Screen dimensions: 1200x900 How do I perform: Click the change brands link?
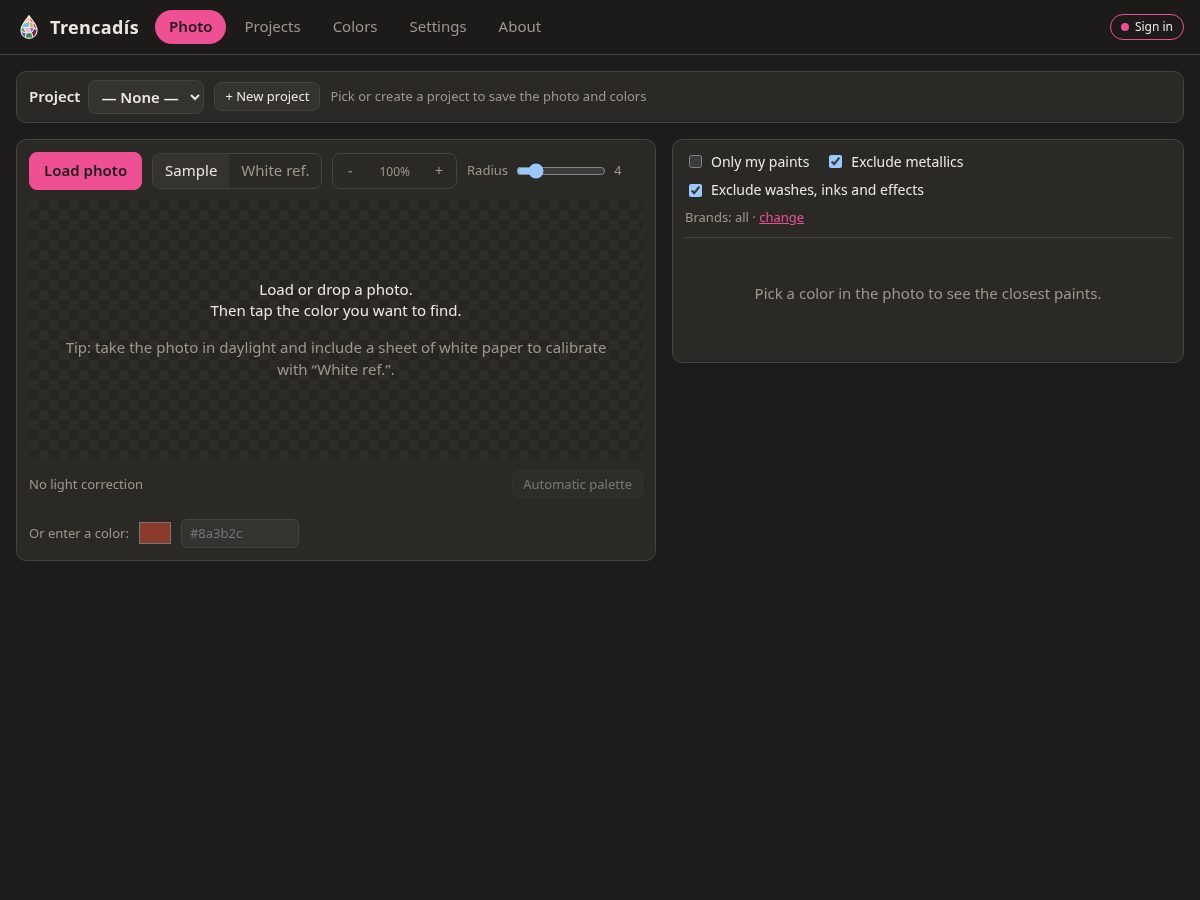pyautogui.click(x=781, y=217)
